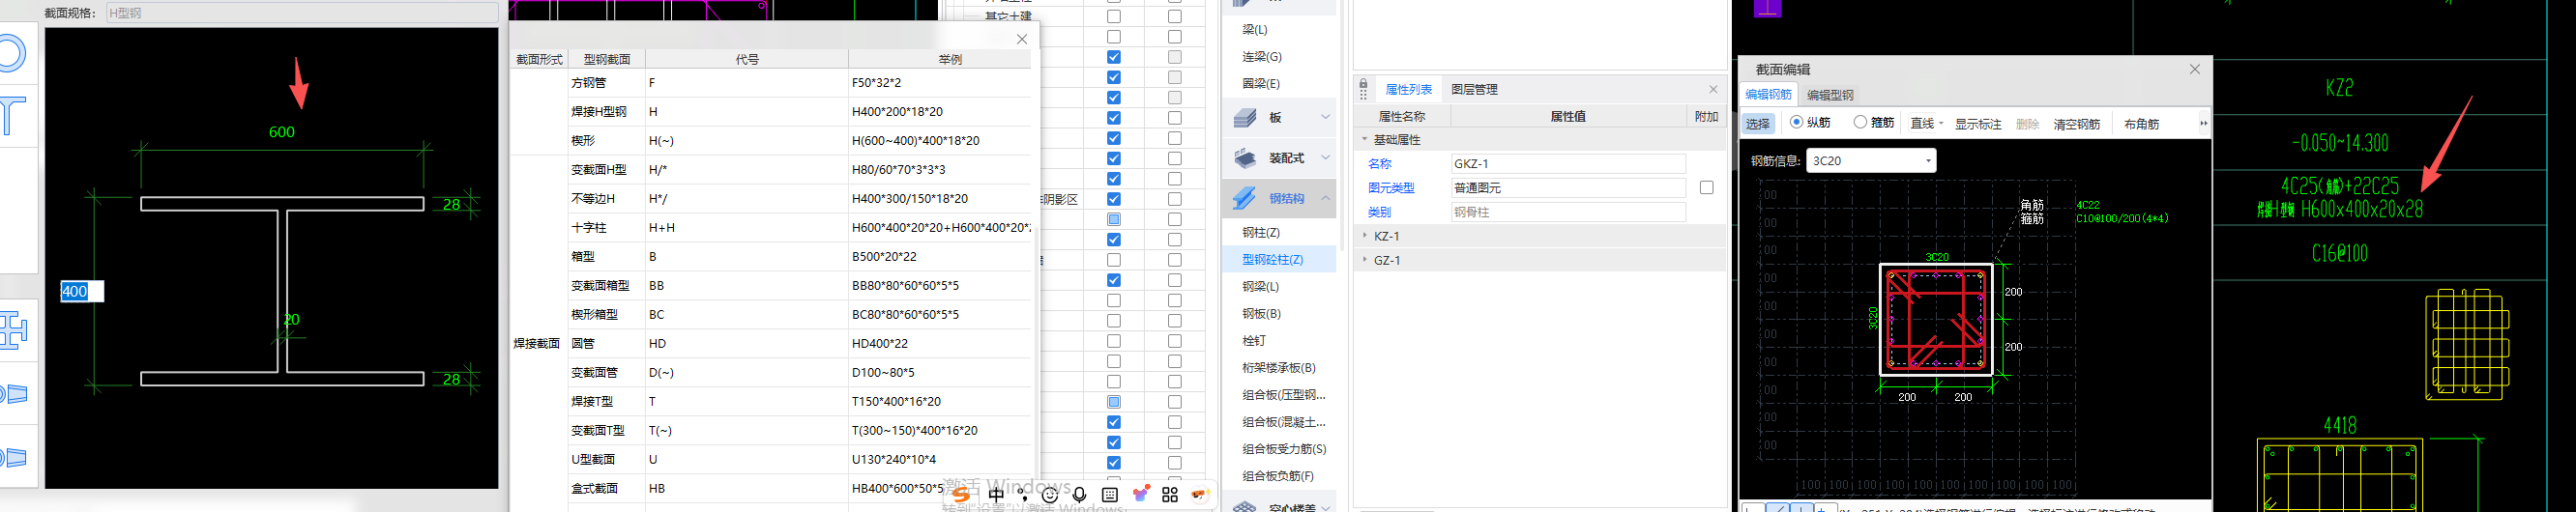The height and width of the screenshot is (512, 2576).
Task: Click the 删除 button in 截面编辑
Action: pos(2027,124)
